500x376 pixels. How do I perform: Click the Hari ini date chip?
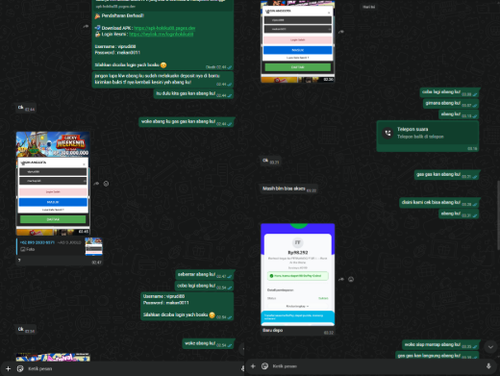[369, 7]
